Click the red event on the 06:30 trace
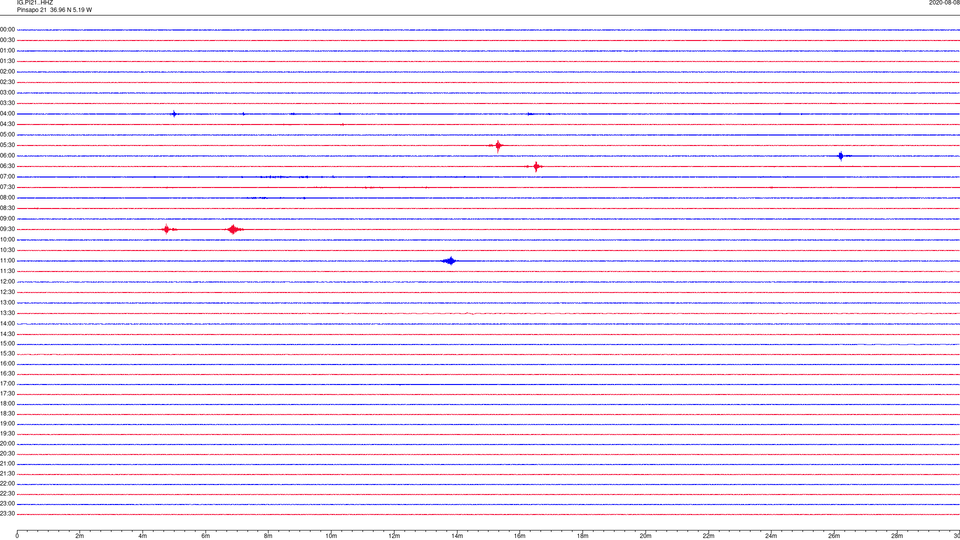The width and height of the screenshot is (960, 540). pyautogui.click(x=536, y=167)
